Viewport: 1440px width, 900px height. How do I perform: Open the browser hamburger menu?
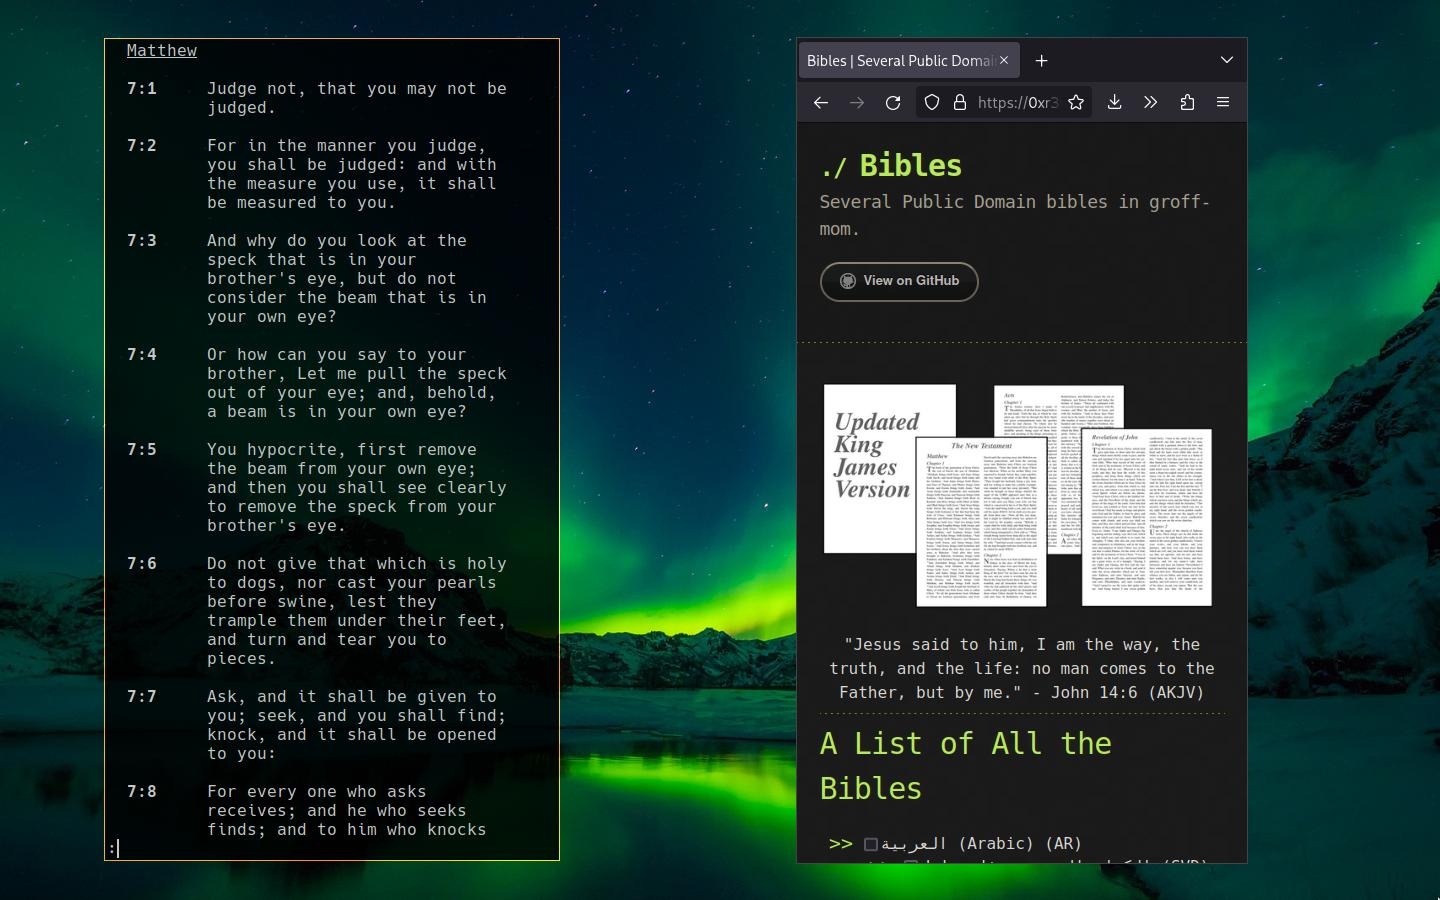coord(1223,102)
